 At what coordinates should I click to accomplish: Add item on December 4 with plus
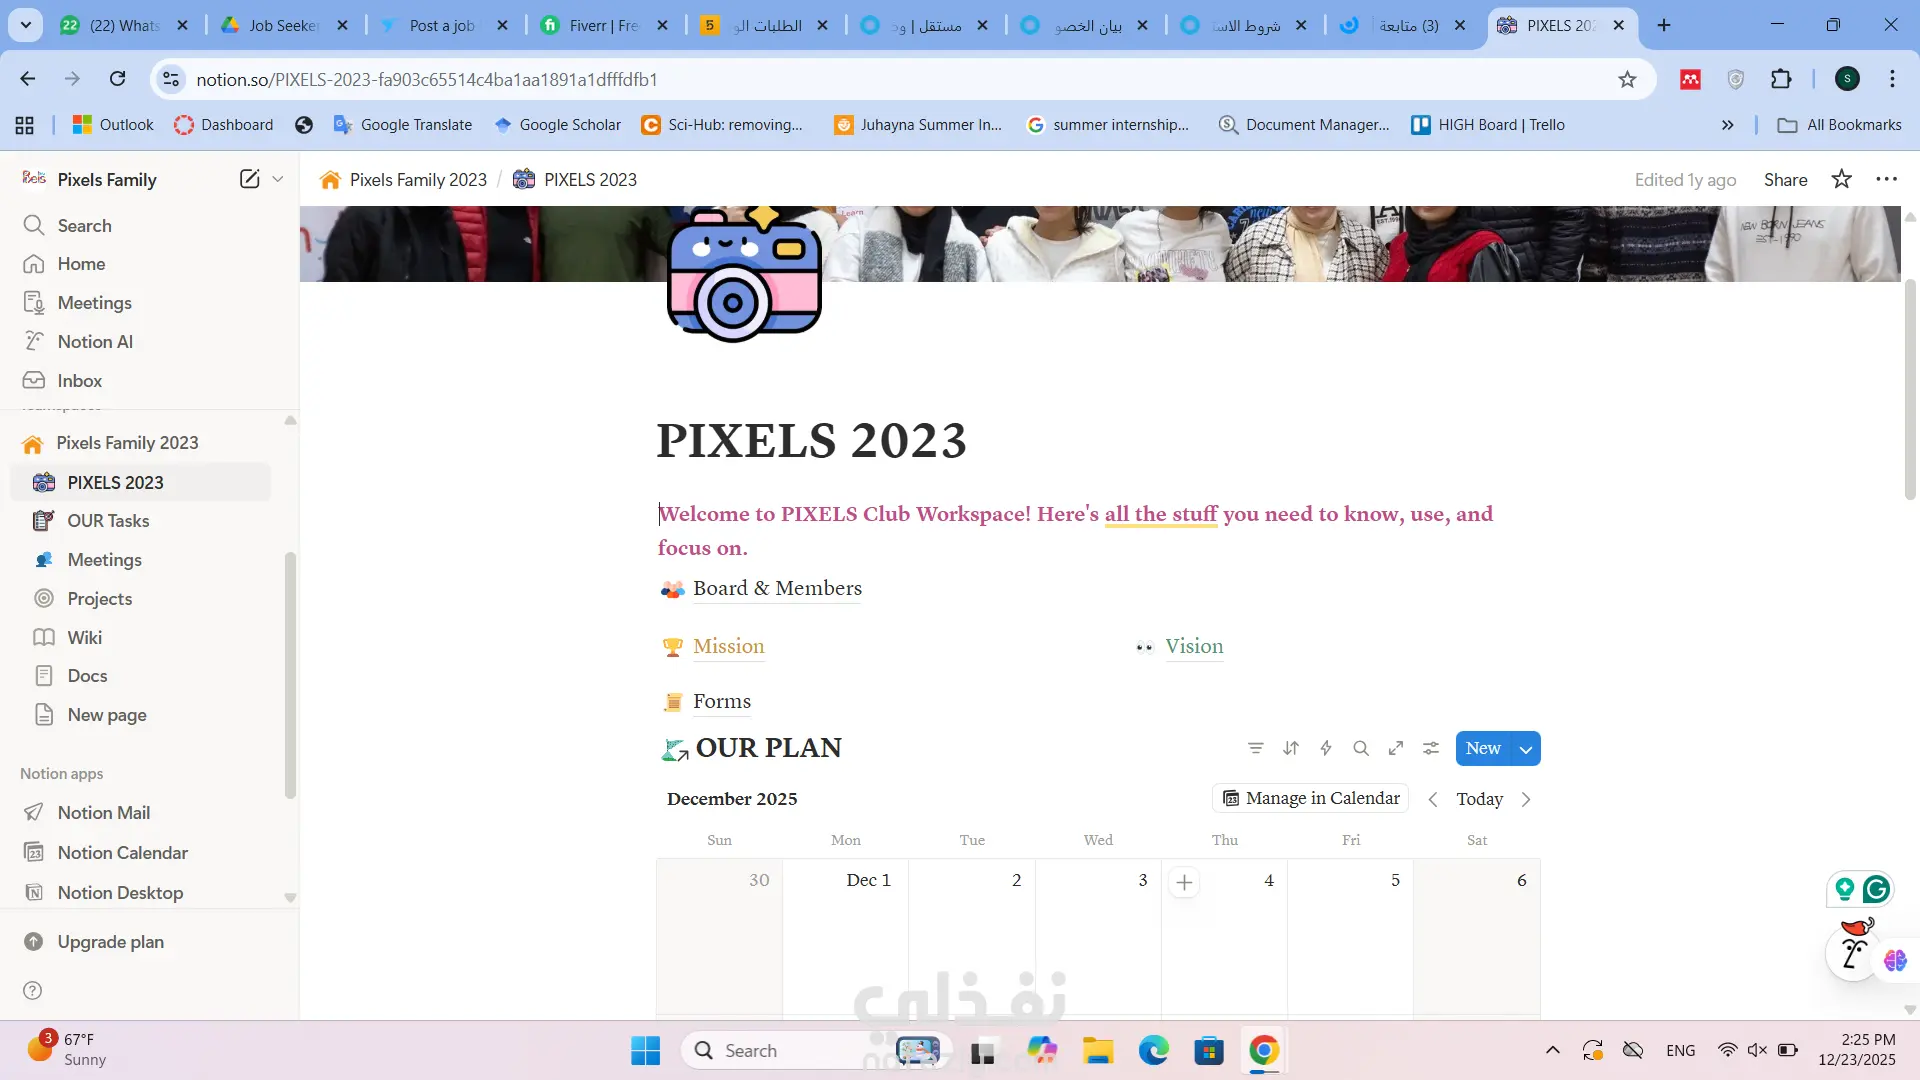[1184, 882]
